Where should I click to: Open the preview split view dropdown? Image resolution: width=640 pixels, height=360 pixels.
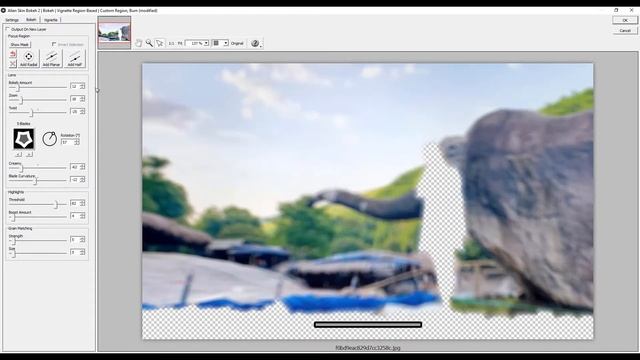point(225,43)
